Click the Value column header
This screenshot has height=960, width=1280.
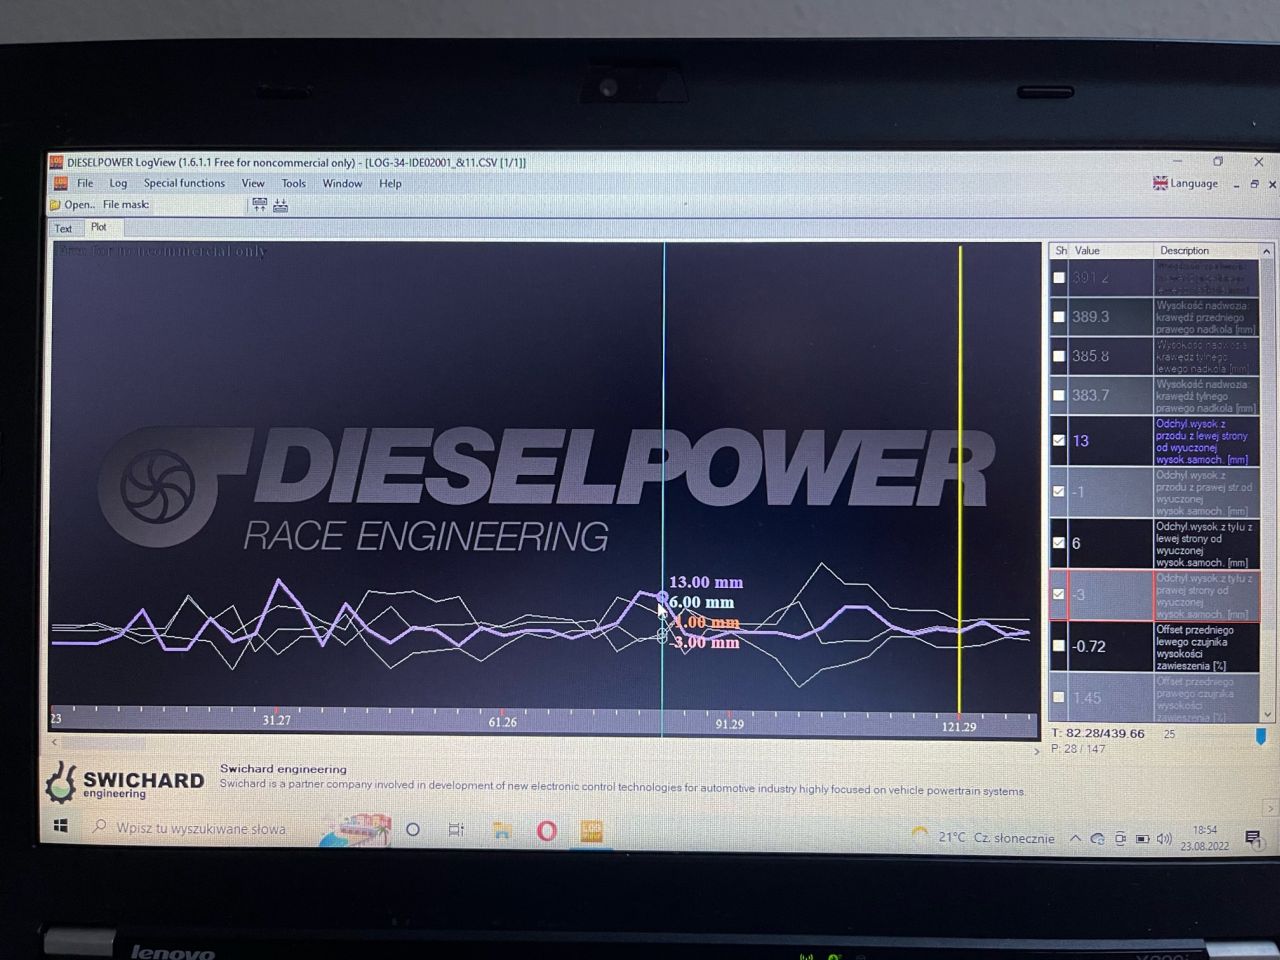(x=1087, y=251)
